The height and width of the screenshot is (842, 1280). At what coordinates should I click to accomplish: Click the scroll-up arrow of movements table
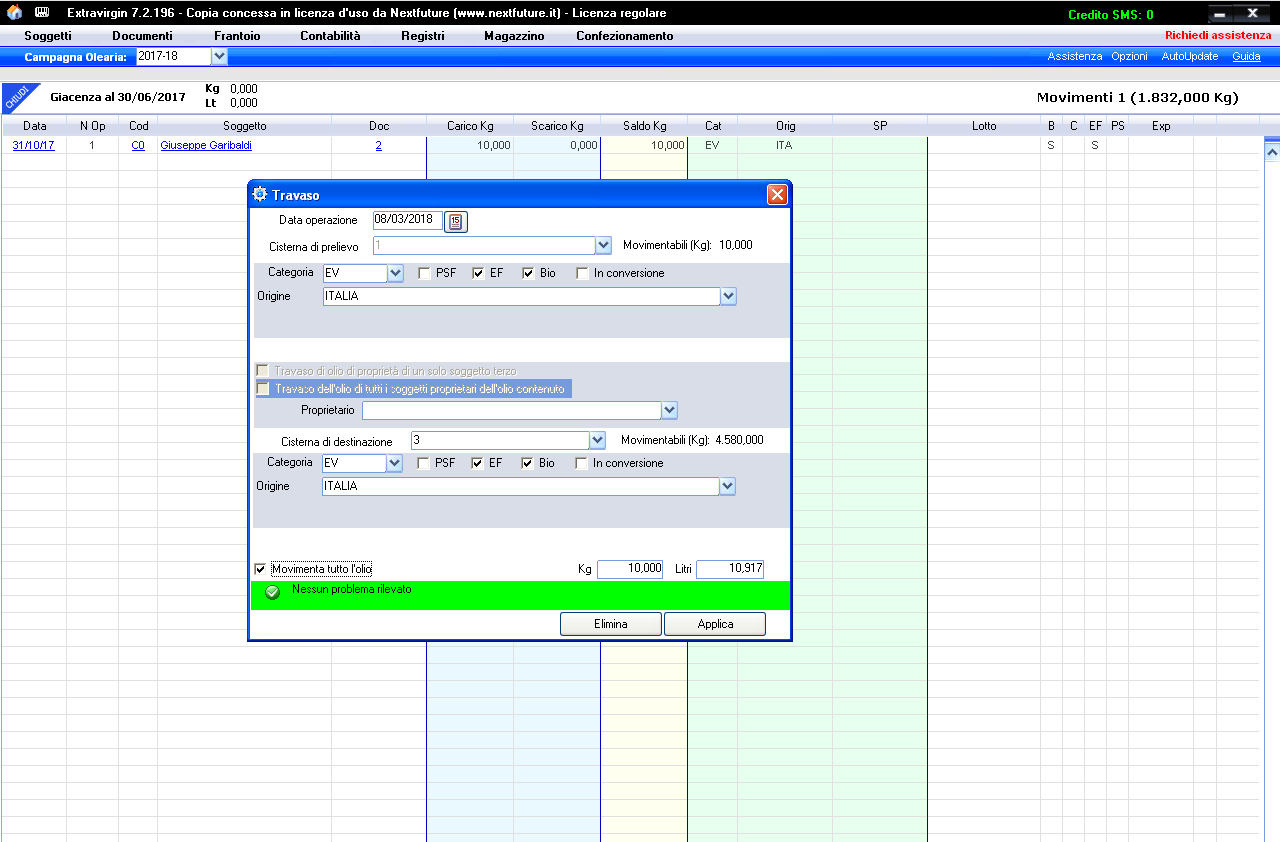[x=1272, y=152]
